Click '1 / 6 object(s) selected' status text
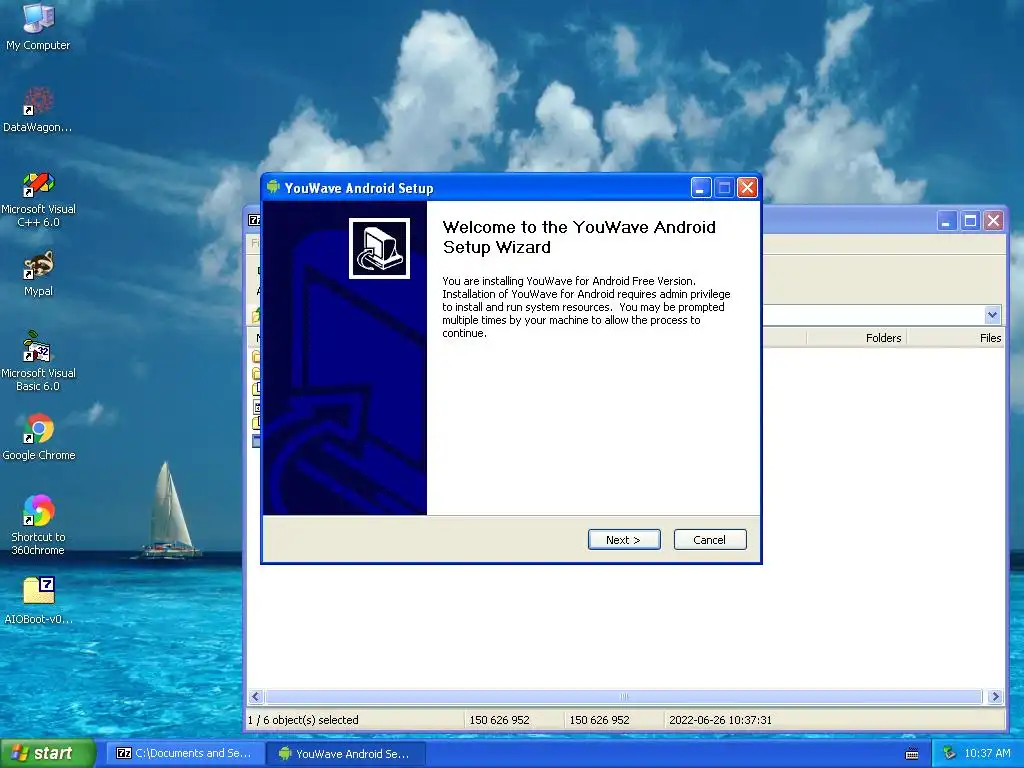The width and height of the screenshot is (1024, 768). 303,720
